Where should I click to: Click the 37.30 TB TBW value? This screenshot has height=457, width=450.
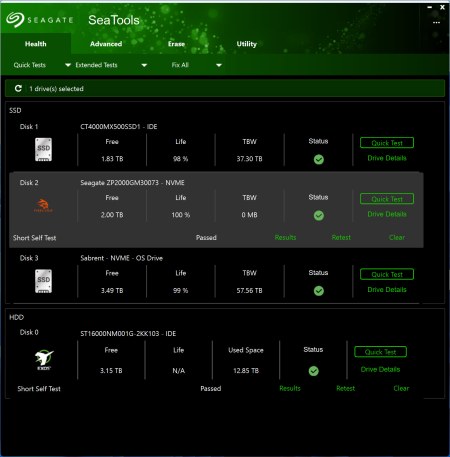[x=249, y=159]
